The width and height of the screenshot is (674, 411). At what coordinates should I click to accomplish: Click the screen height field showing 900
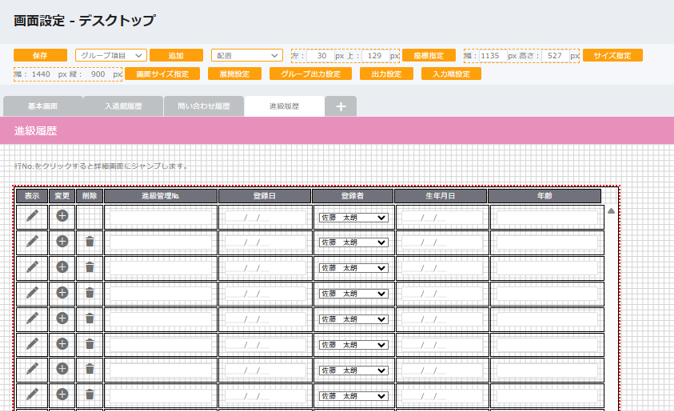click(98, 74)
